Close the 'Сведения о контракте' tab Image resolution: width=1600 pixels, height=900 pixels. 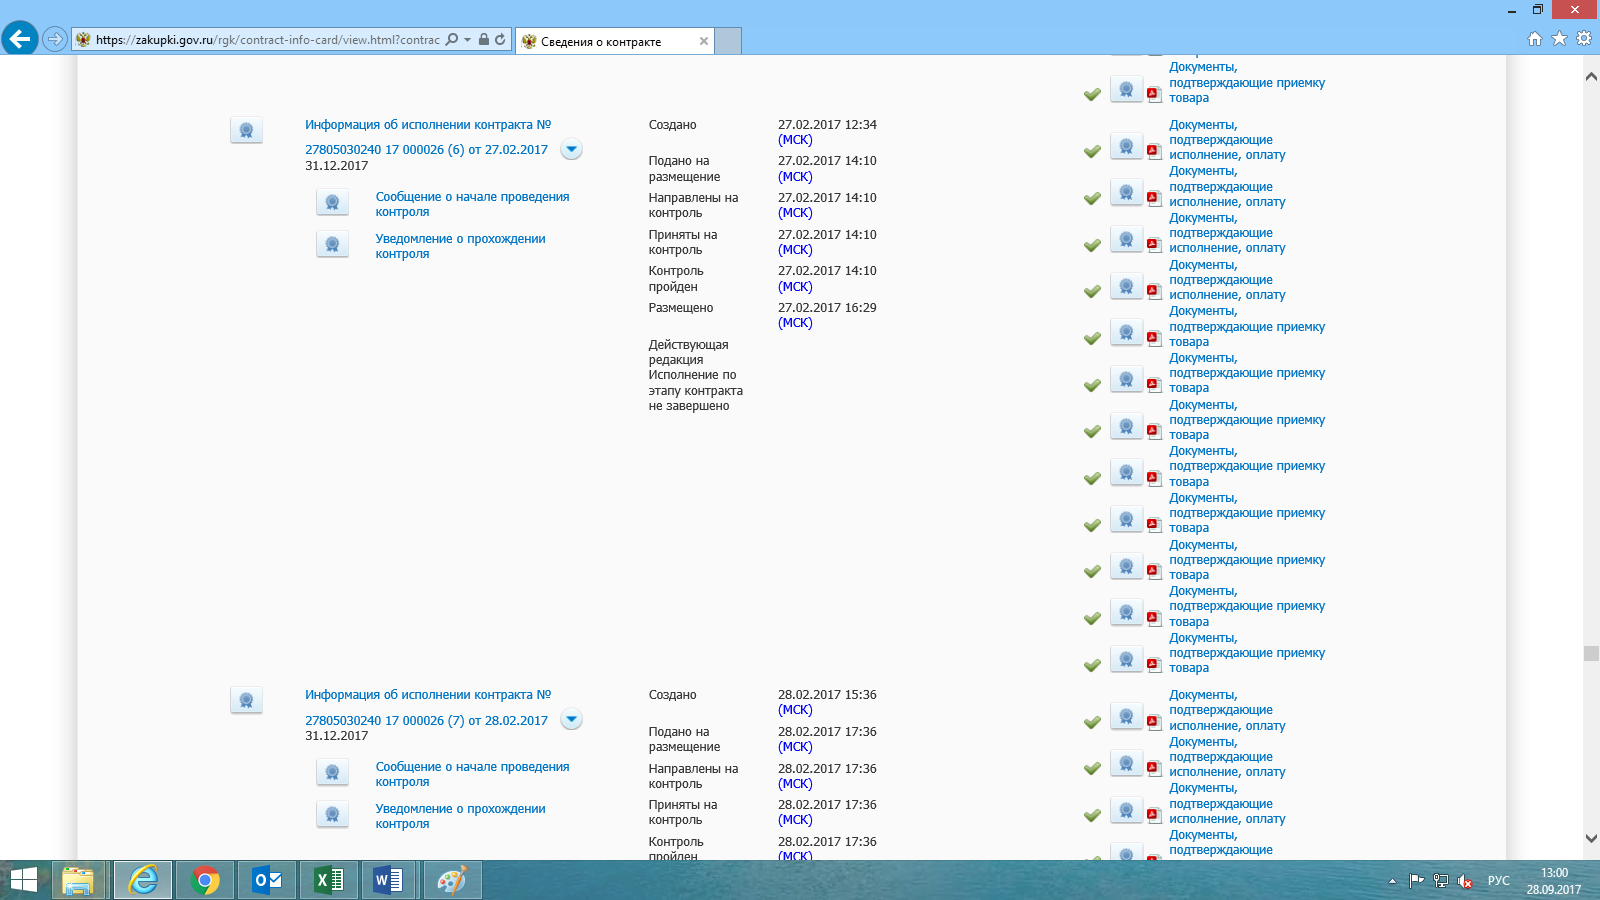pos(704,41)
